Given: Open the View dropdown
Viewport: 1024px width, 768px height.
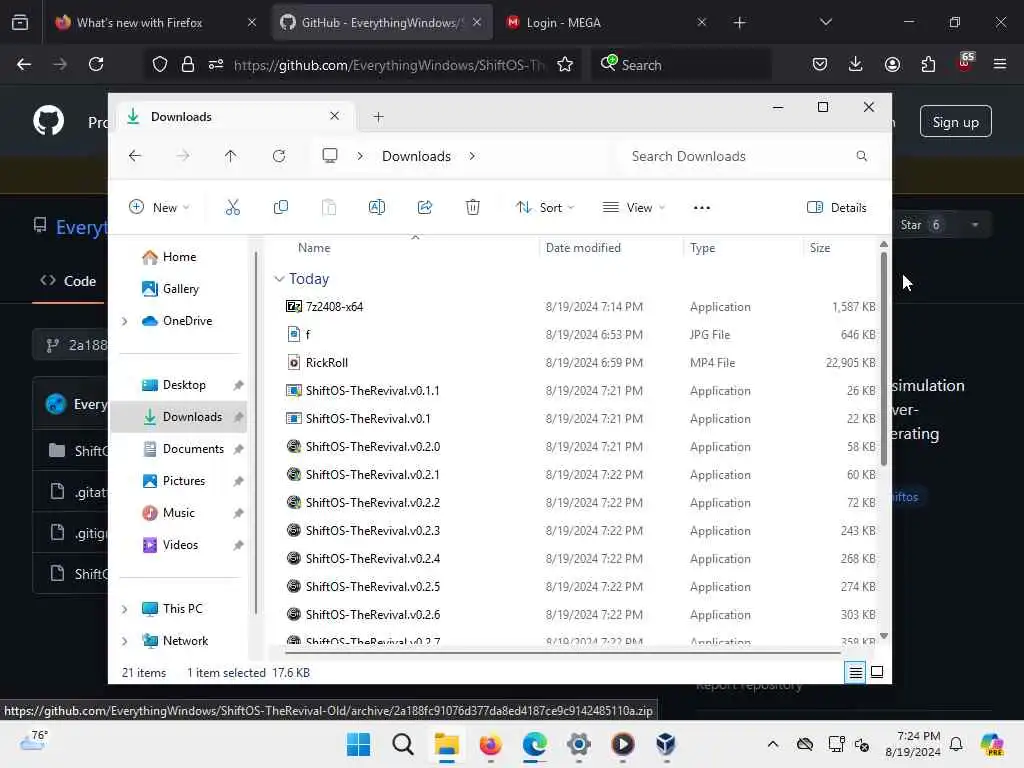Looking at the screenshot, I should click(633, 208).
